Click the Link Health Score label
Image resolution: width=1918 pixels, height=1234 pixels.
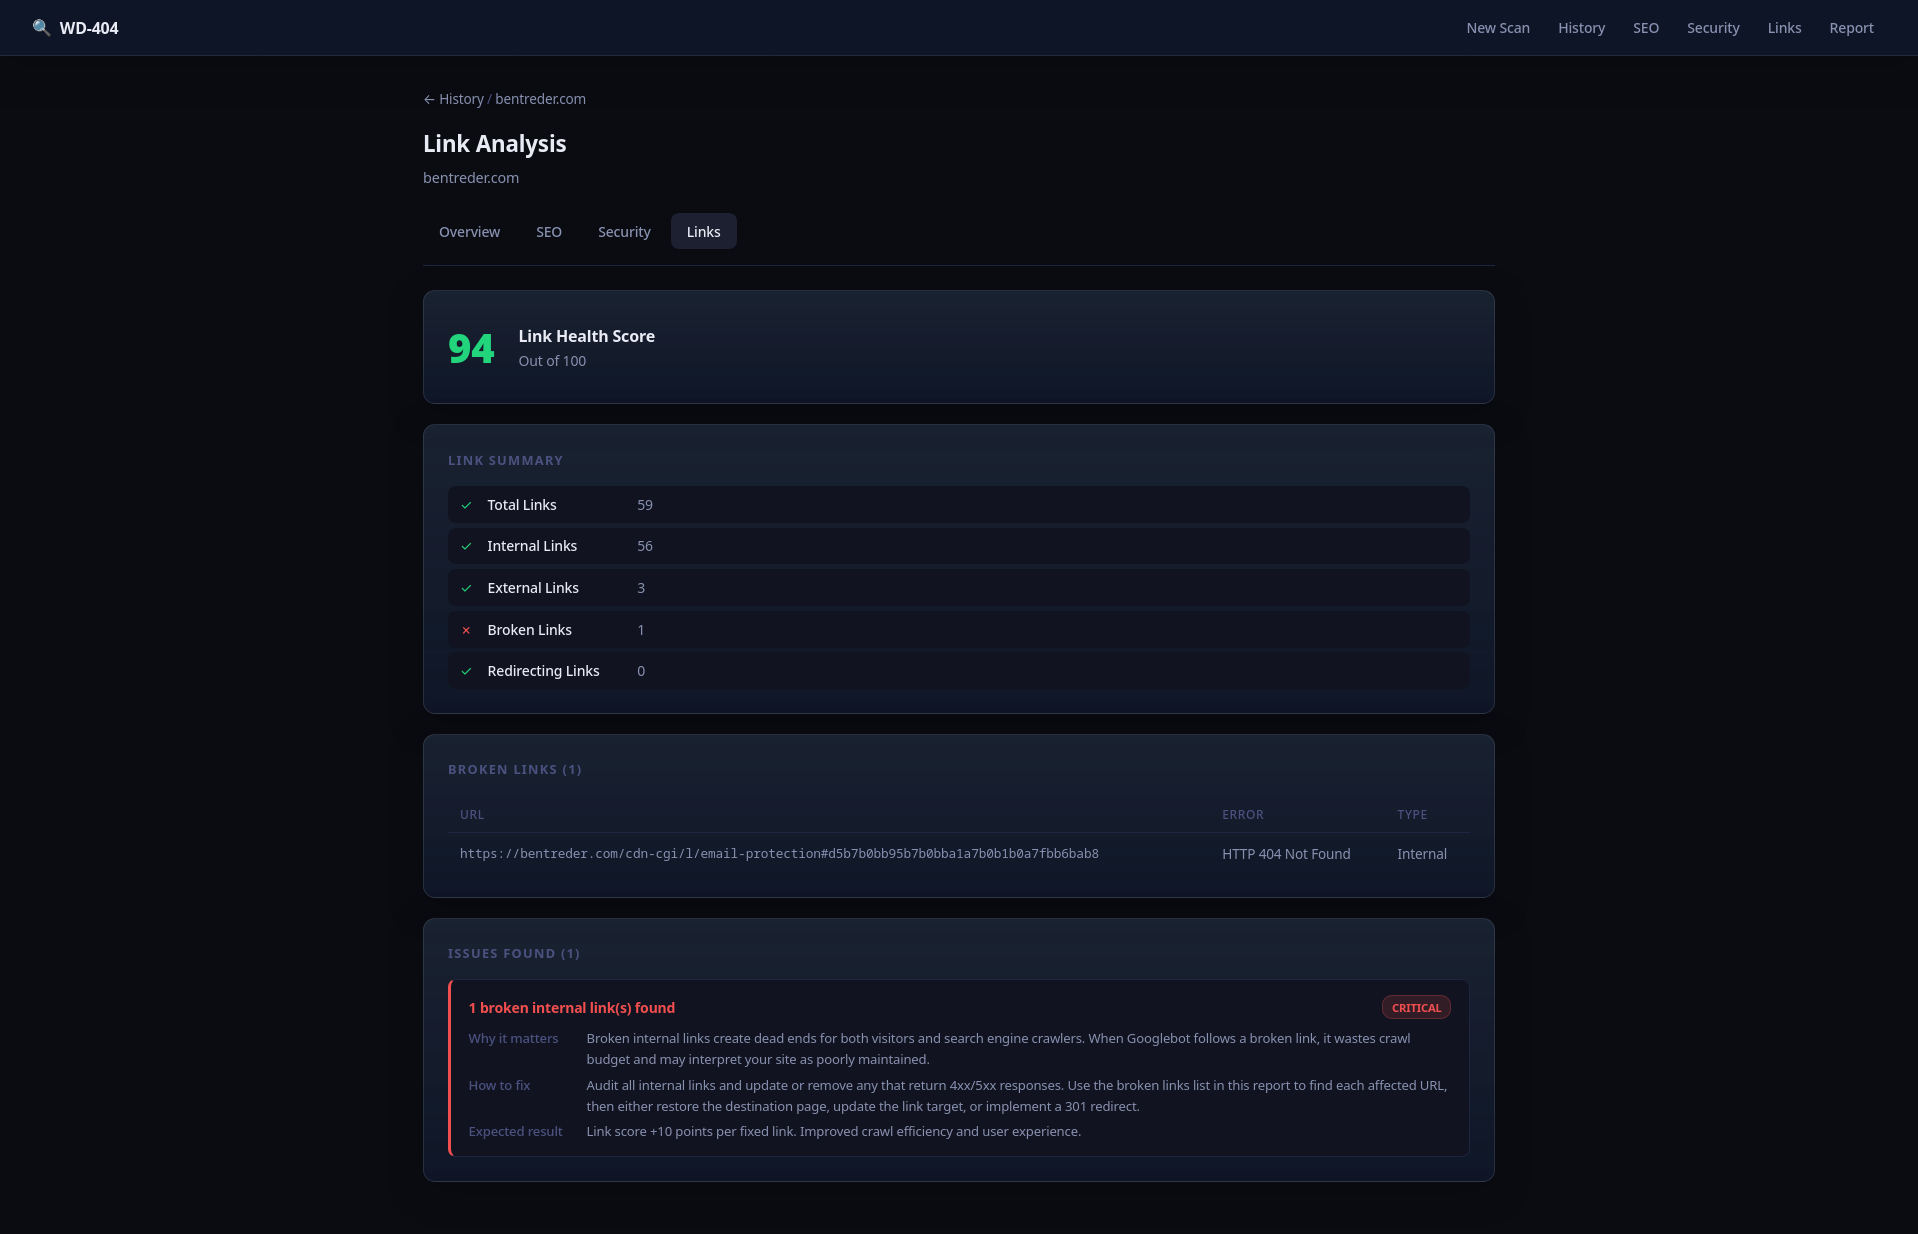click(x=586, y=336)
